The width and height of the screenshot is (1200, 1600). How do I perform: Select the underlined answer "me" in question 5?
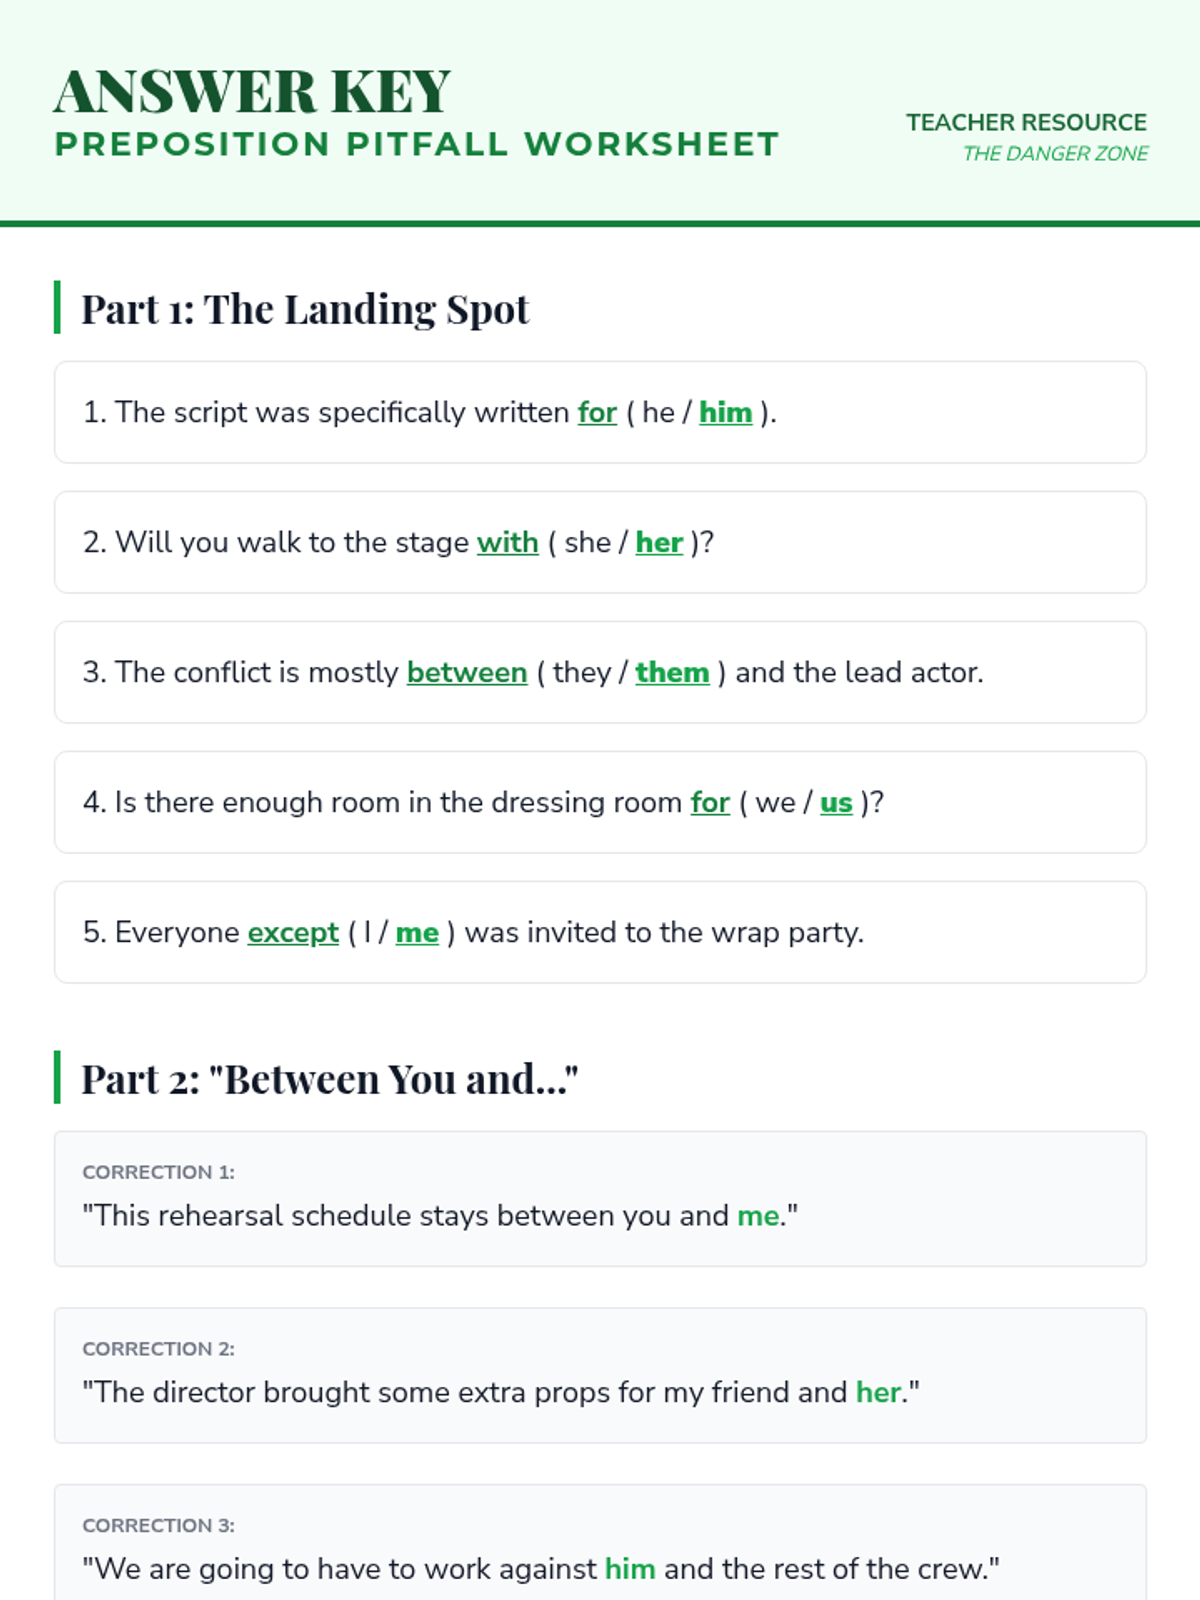point(417,933)
